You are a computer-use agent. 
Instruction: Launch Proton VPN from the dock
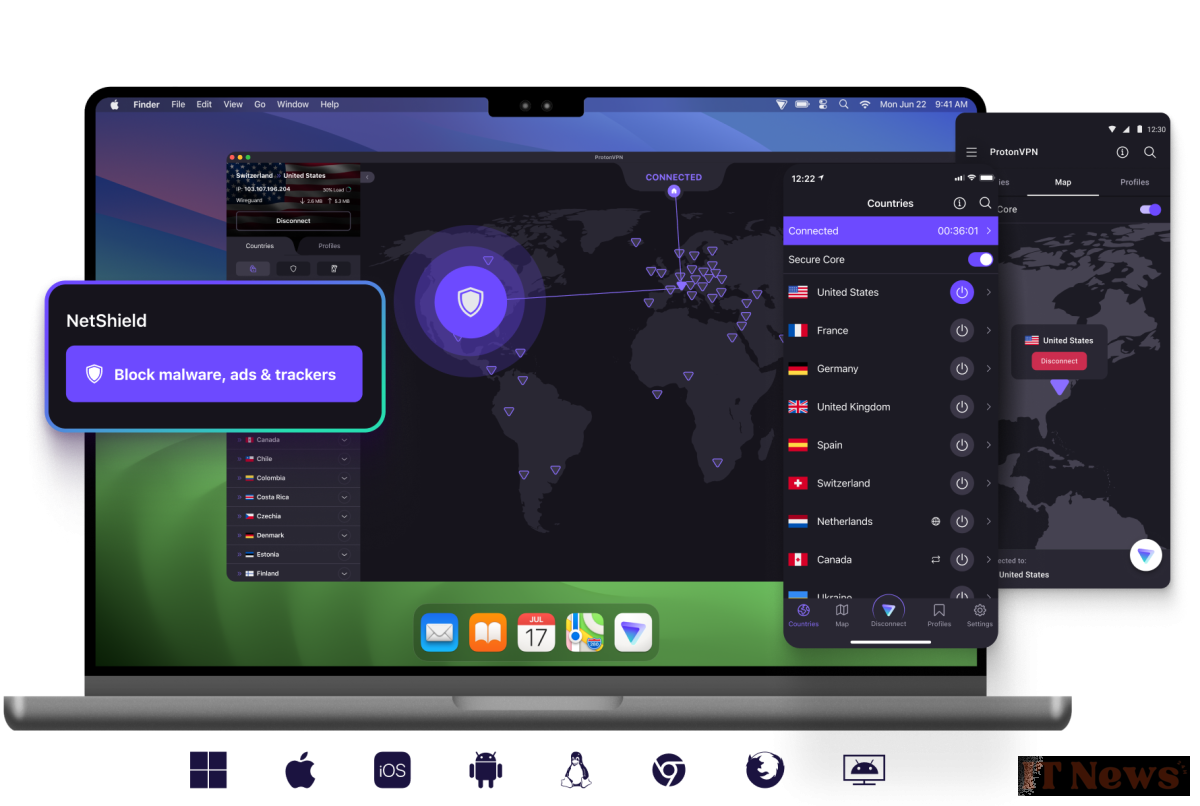(x=633, y=632)
